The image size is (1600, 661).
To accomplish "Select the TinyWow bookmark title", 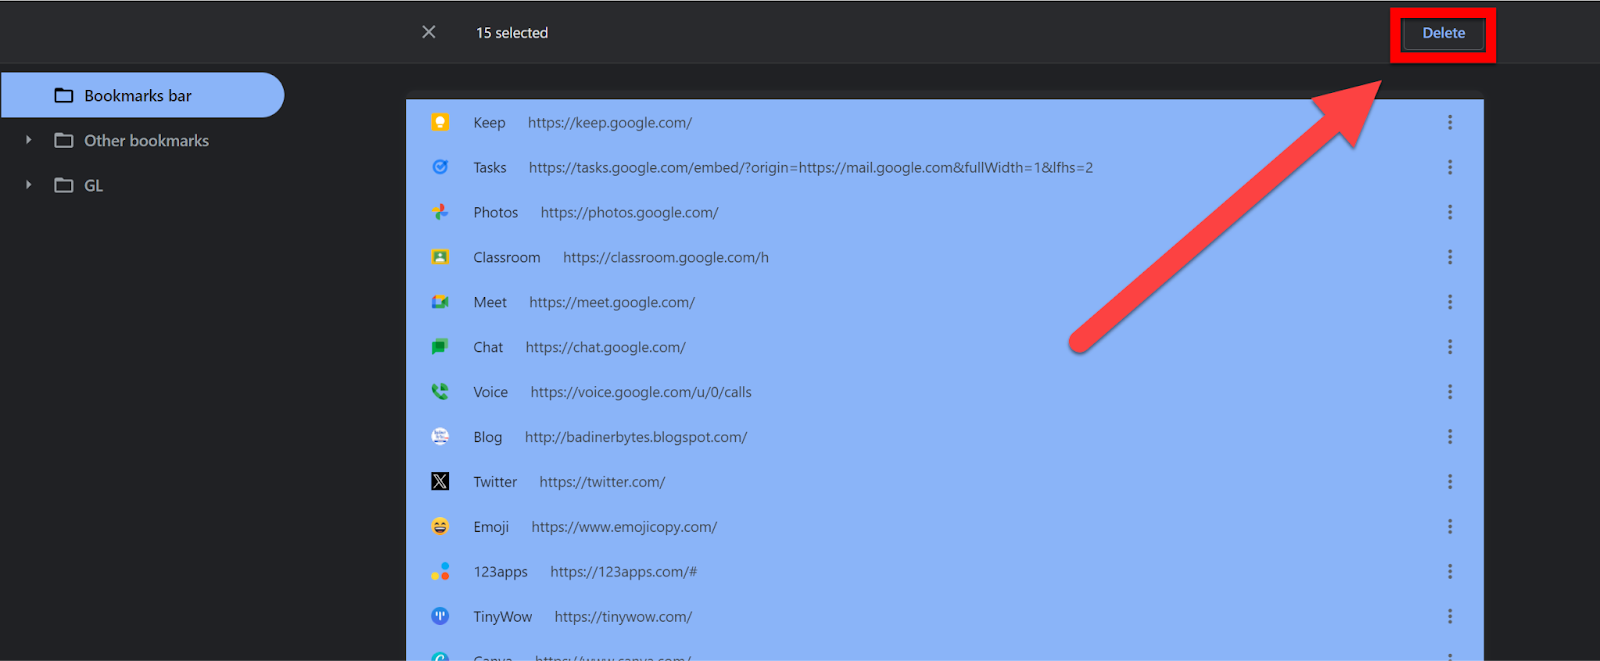I will (503, 618).
